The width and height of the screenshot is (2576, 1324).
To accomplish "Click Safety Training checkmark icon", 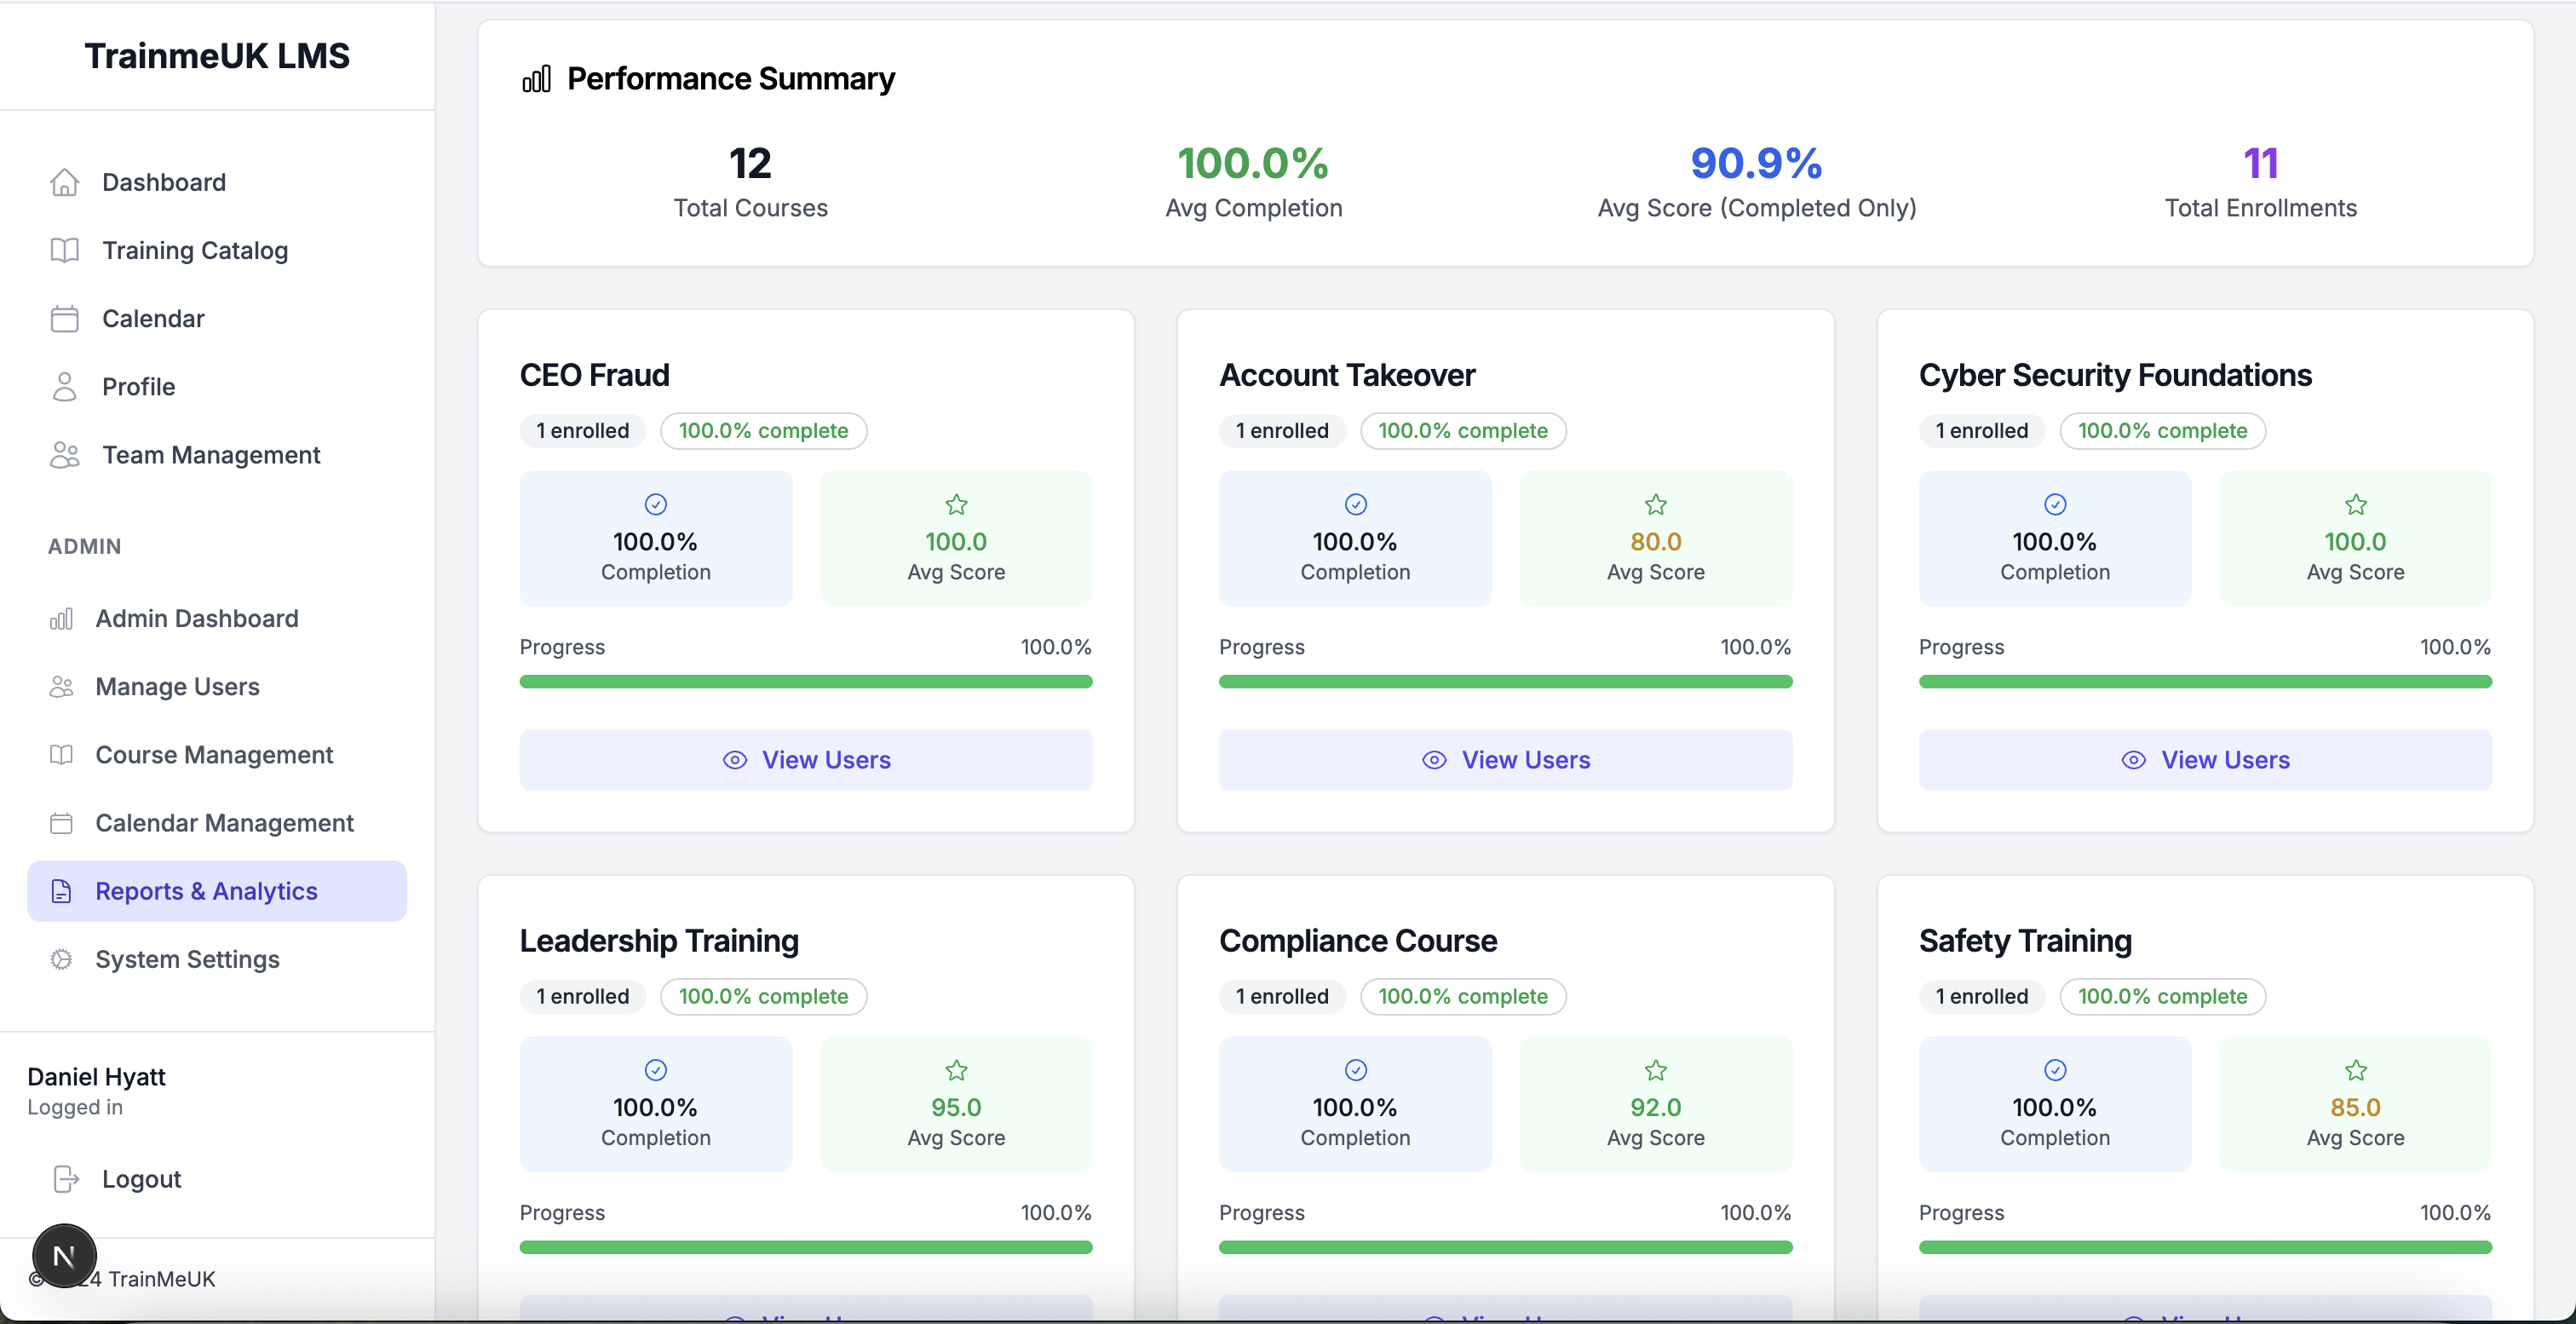I will (x=2055, y=1071).
